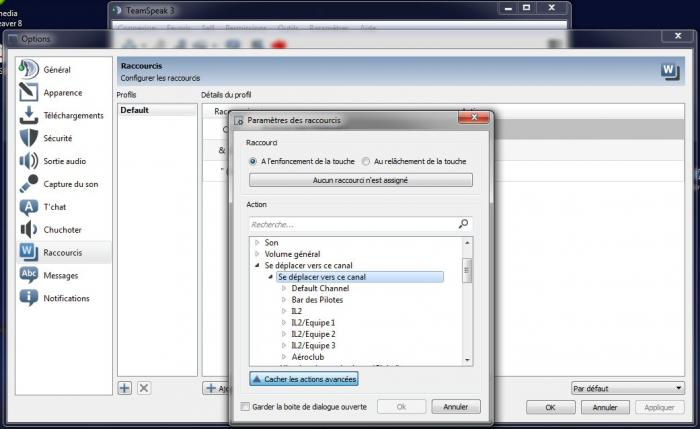Image resolution: width=700 pixels, height=429 pixels.
Task: Expand the Volume général tree node
Action: [x=257, y=254]
